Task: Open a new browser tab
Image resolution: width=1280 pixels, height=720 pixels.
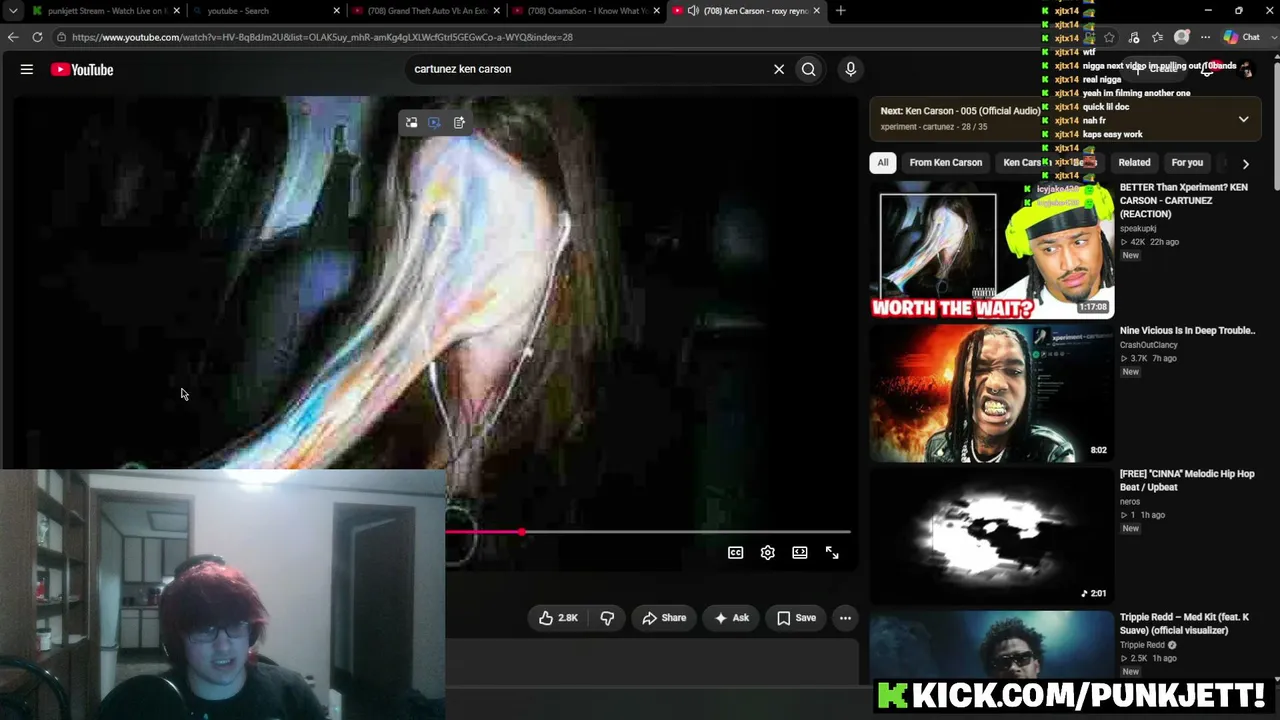Action: point(841,11)
